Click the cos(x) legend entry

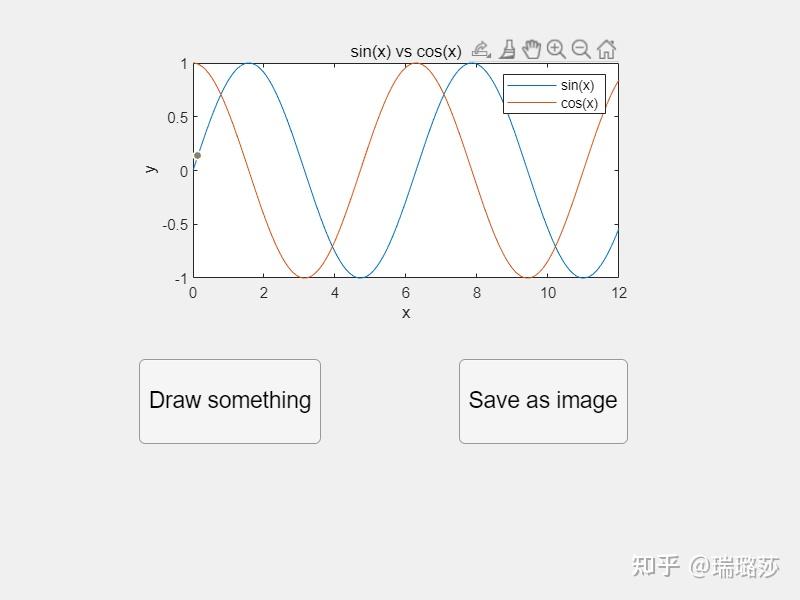click(x=579, y=103)
